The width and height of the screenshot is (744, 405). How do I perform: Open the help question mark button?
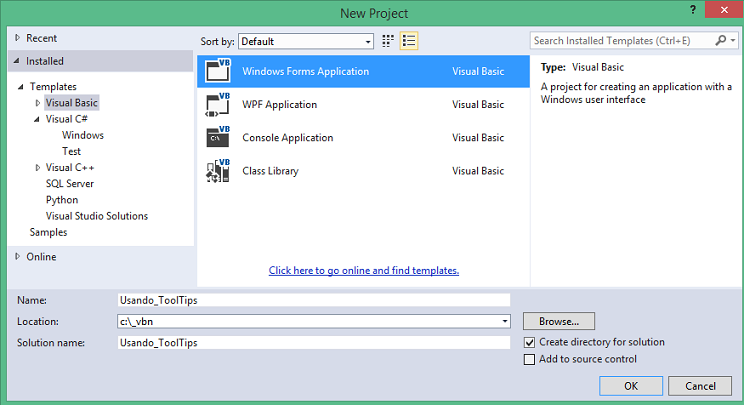pyautogui.click(x=693, y=9)
